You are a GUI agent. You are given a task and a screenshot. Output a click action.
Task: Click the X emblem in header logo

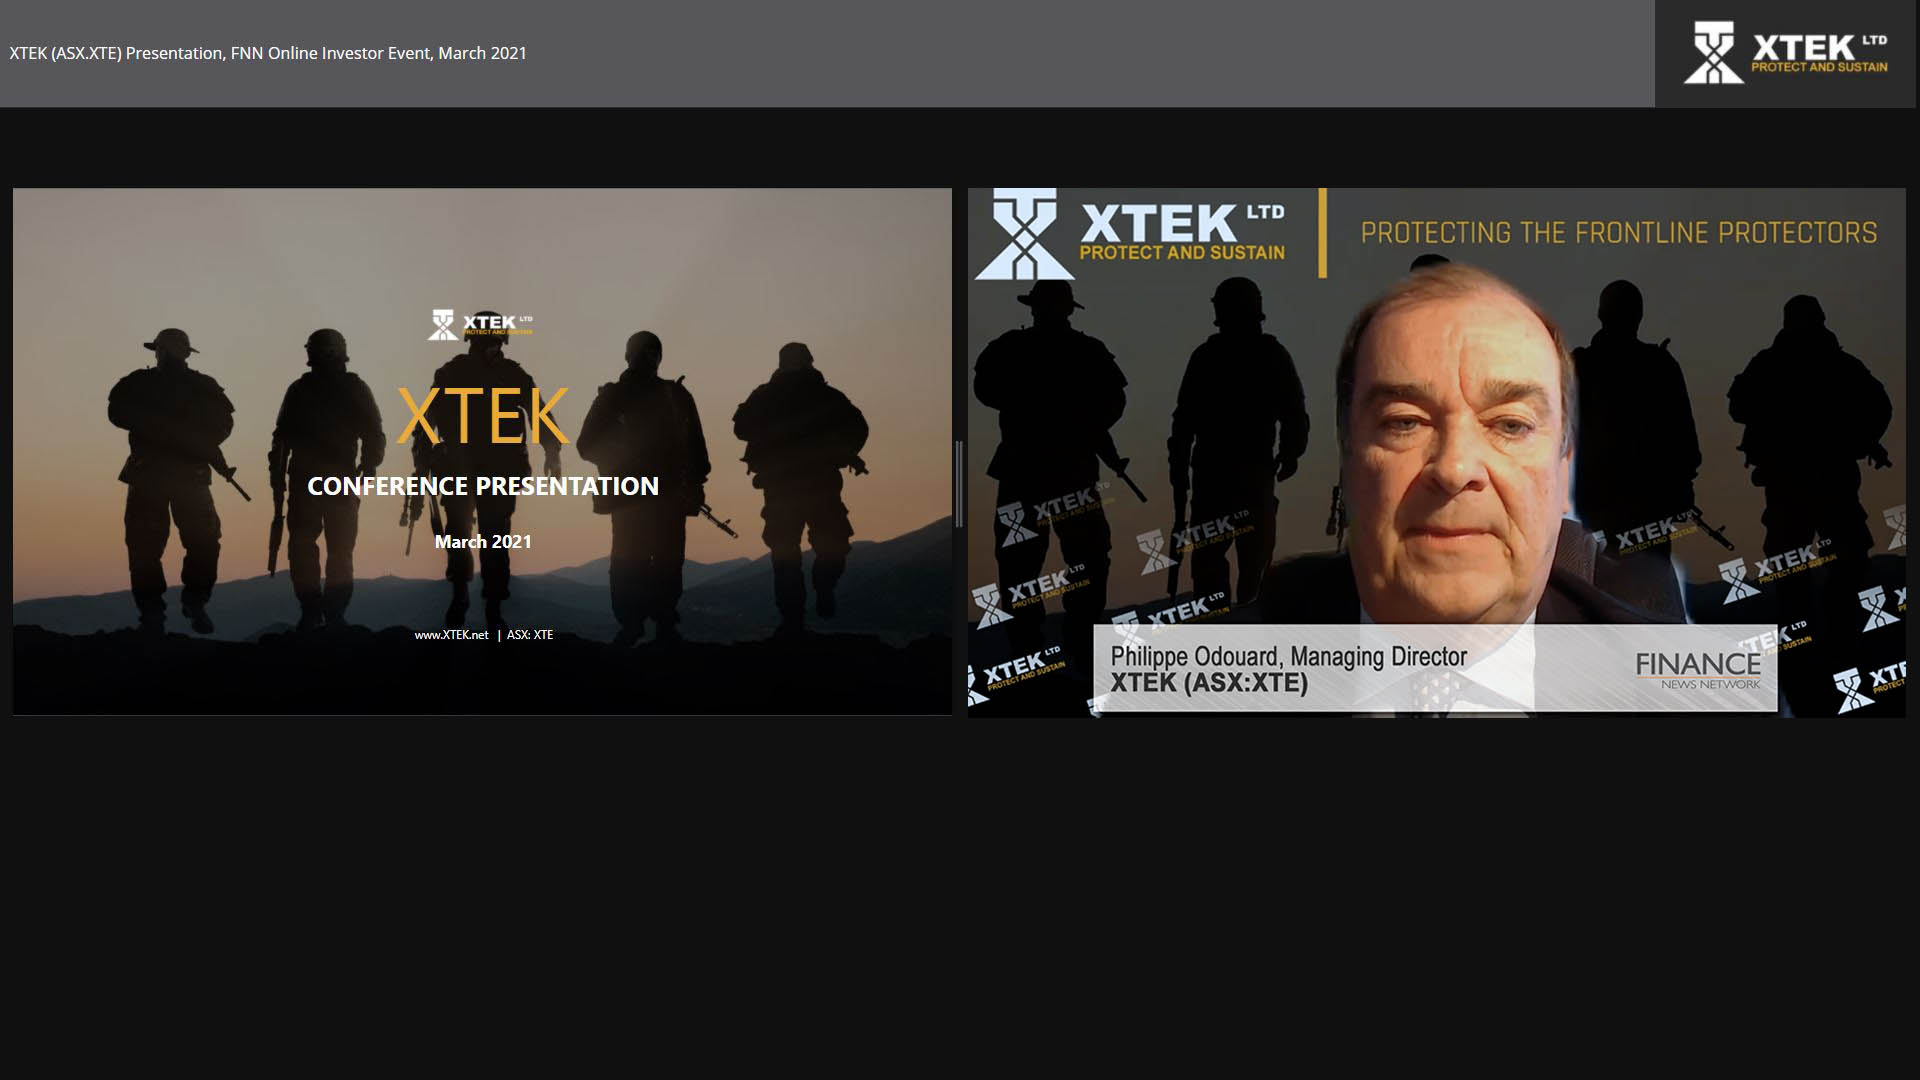tap(1713, 53)
